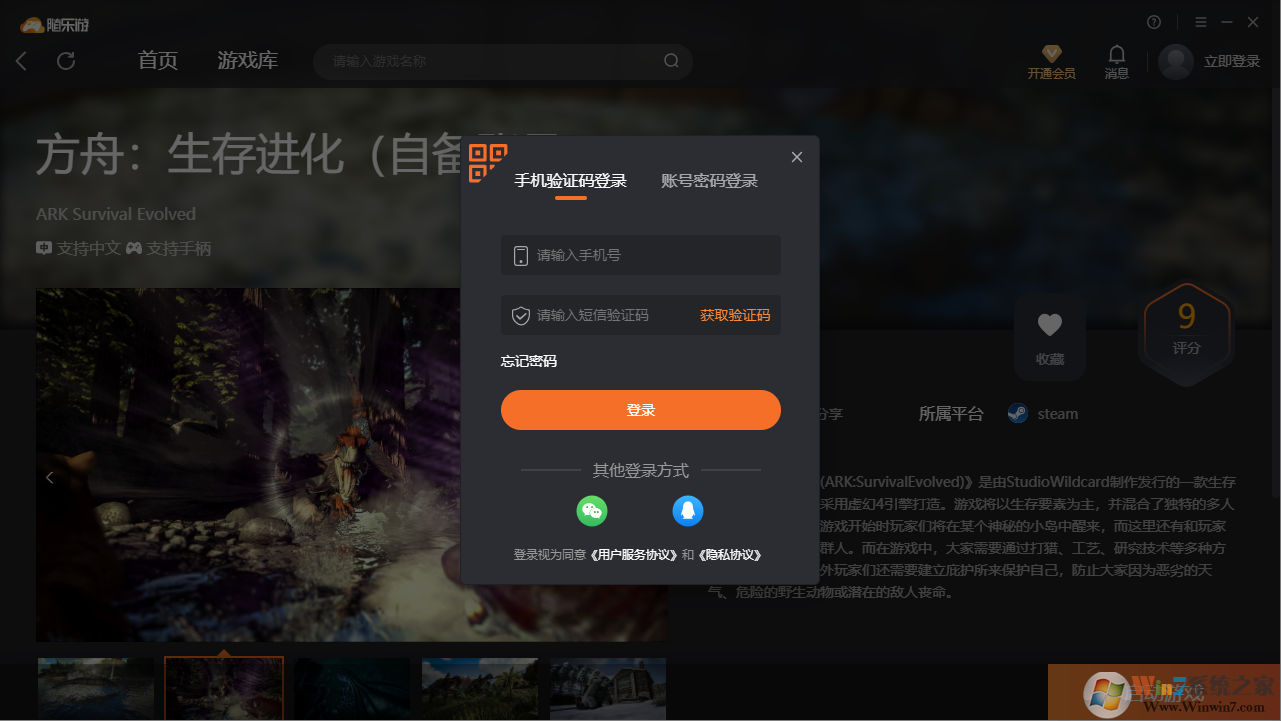Click the 开通会员 crown icon
Image resolution: width=1281 pixels, height=721 pixels.
point(1050,53)
